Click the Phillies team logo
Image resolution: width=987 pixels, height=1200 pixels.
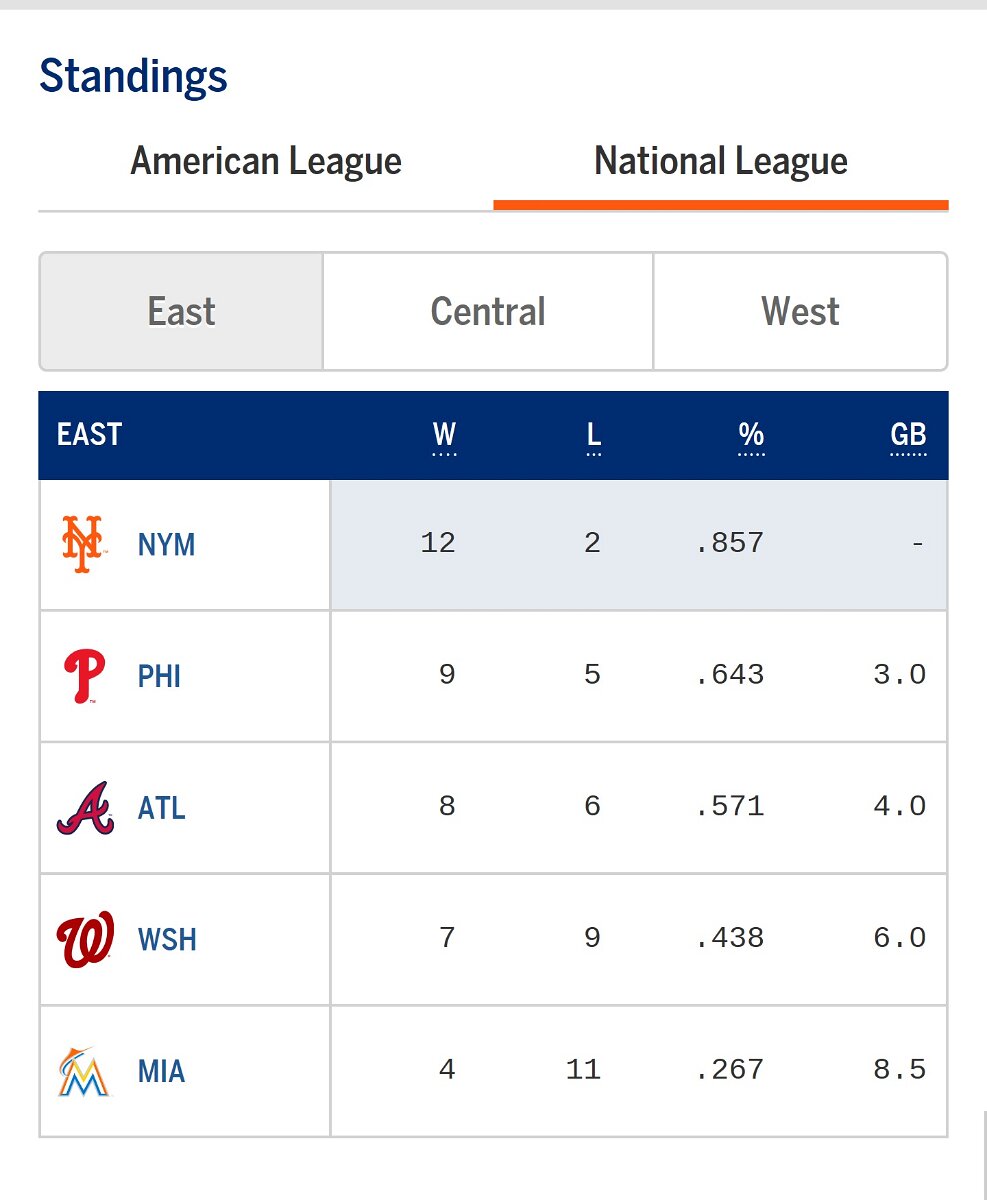[x=84, y=676]
